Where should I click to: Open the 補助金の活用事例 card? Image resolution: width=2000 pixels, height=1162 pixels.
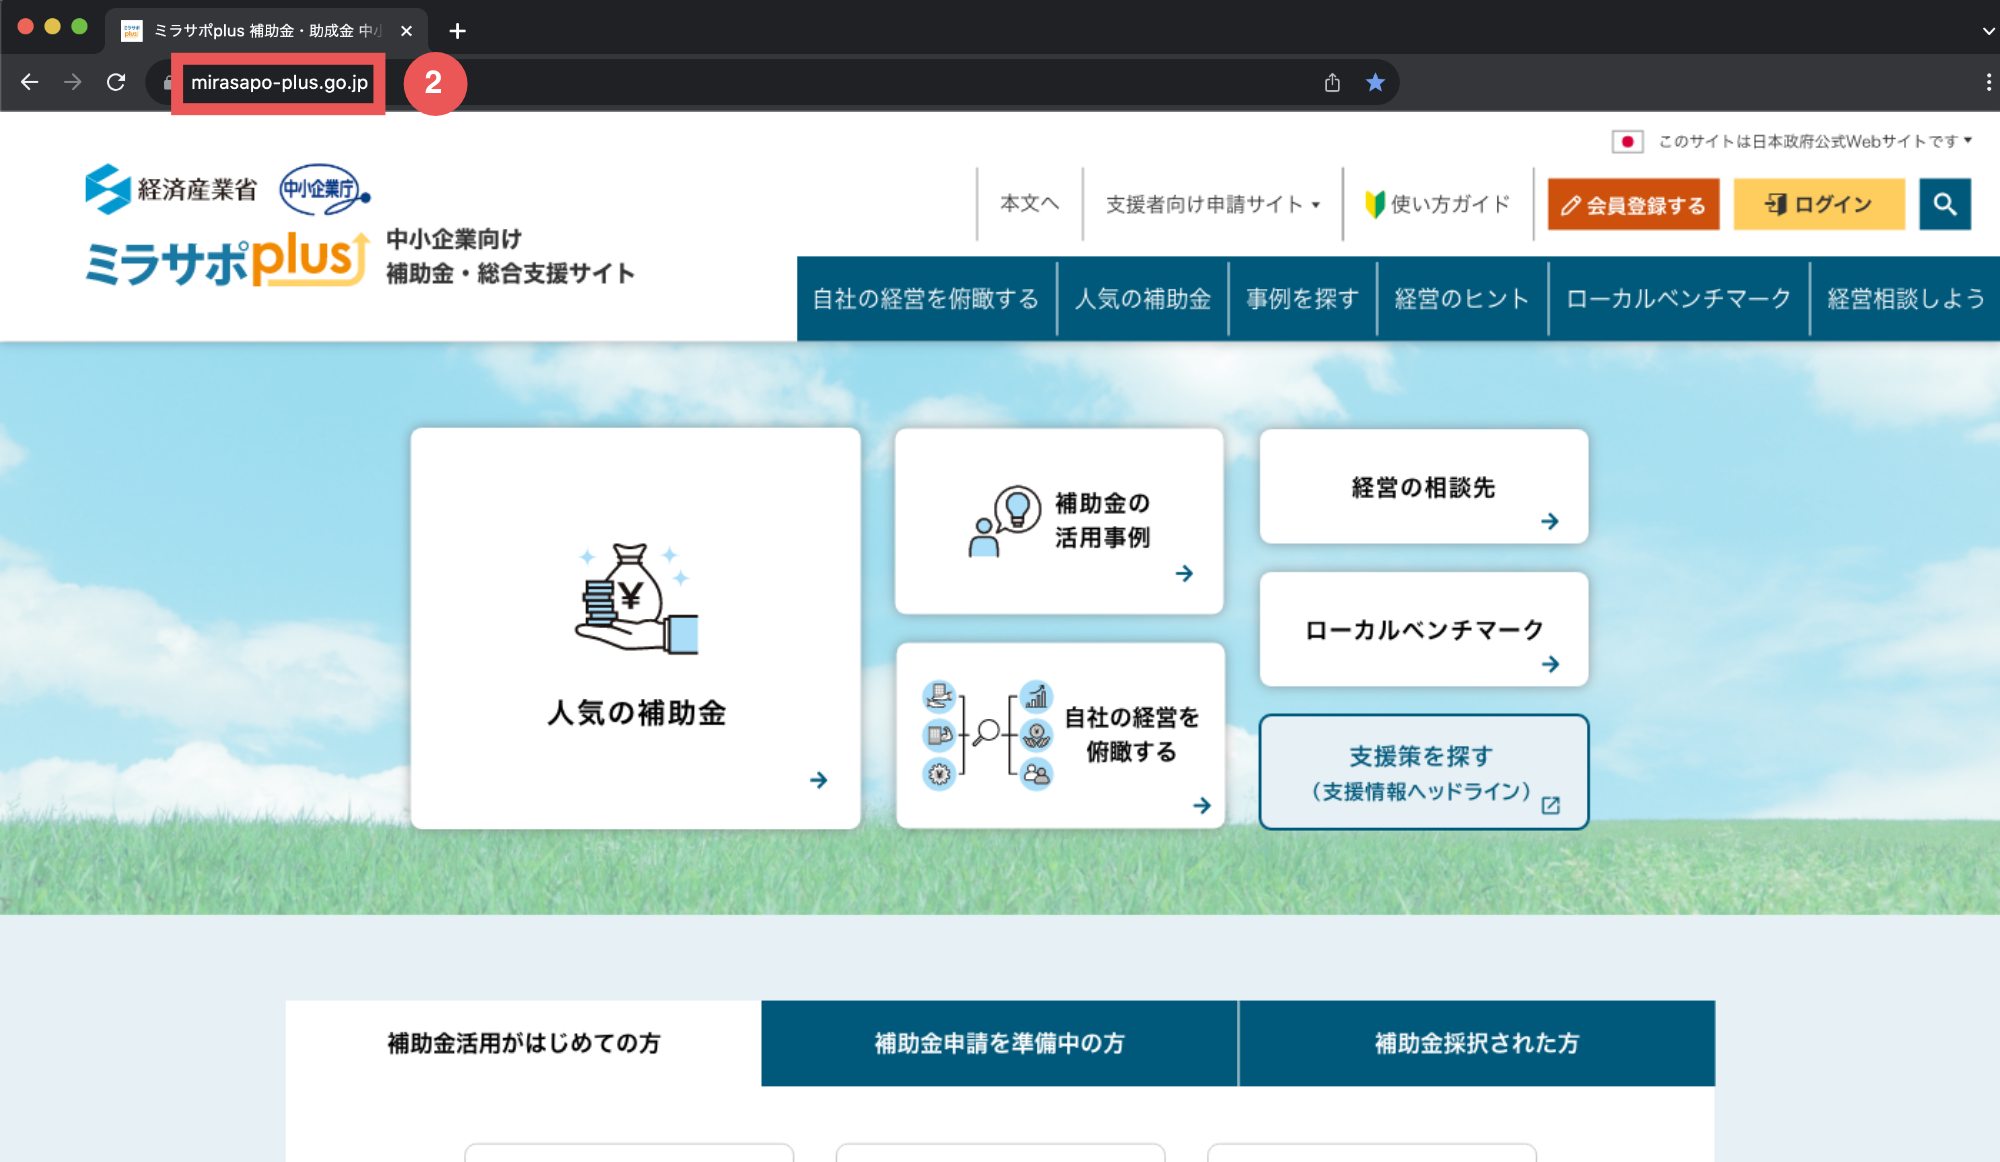(1059, 521)
